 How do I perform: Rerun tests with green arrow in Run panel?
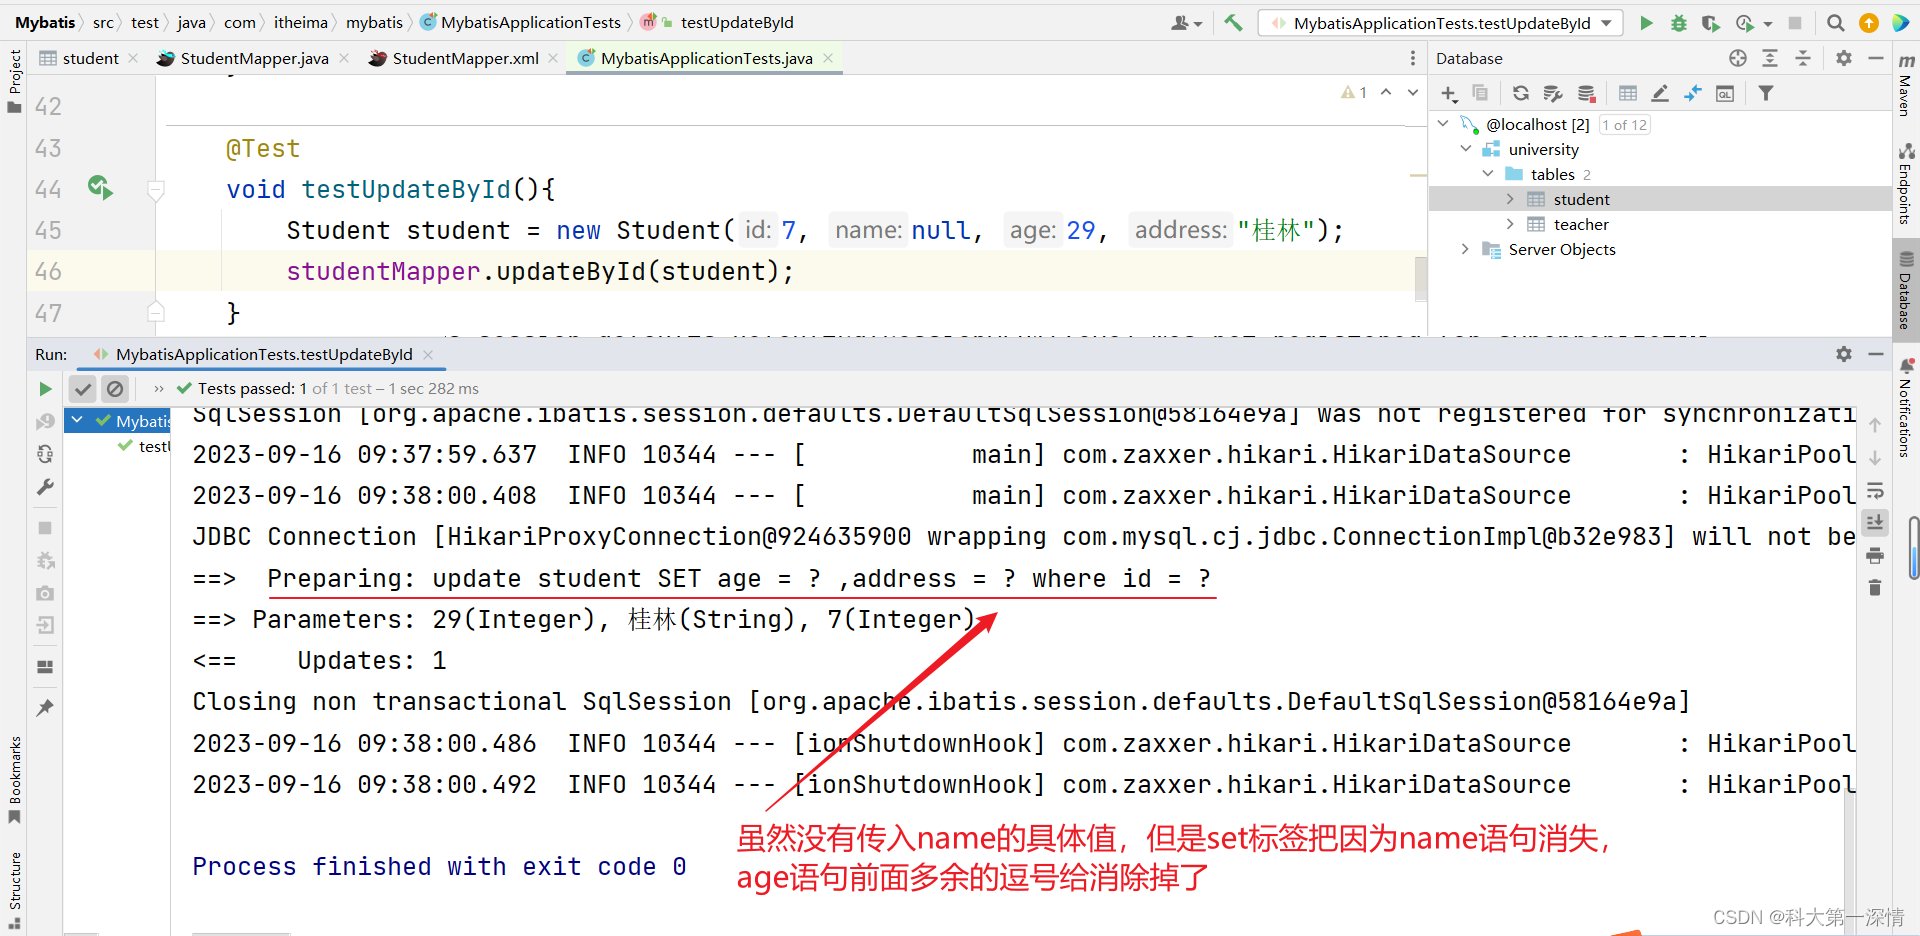(x=45, y=389)
